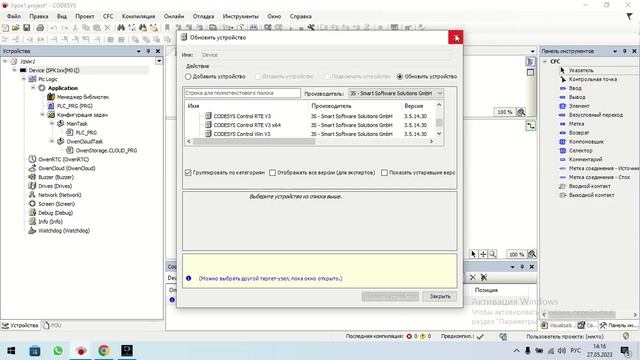
Task: Pick the Ввод input element
Action: 575,88
